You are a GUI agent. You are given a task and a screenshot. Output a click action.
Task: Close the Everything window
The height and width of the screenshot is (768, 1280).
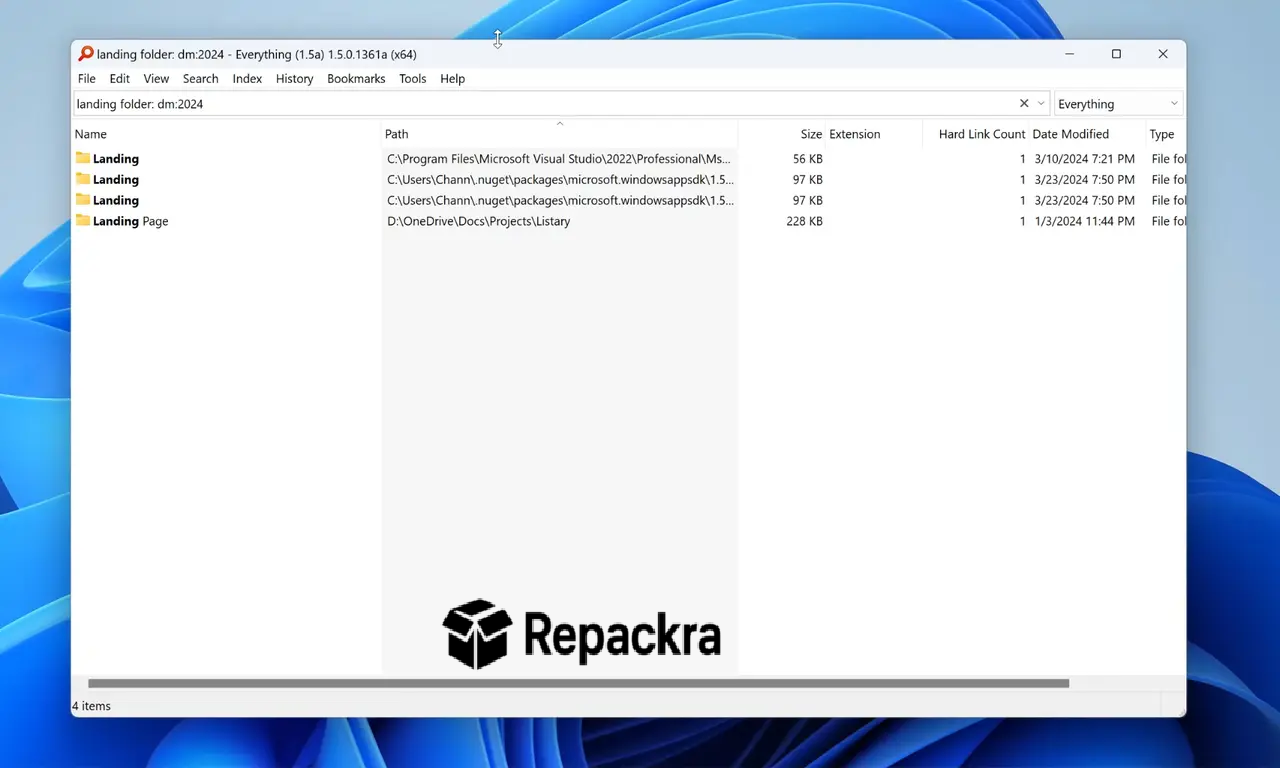(x=1163, y=54)
